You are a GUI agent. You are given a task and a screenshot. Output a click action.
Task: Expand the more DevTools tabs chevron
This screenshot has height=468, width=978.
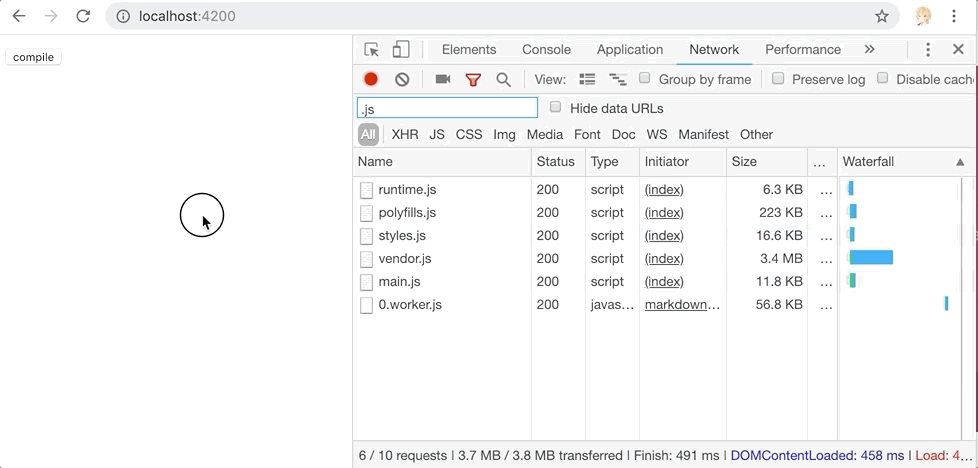click(x=869, y=49)
